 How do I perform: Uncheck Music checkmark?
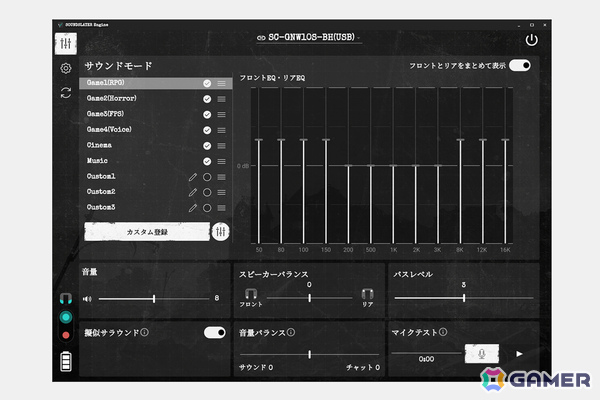coord(207,162)
